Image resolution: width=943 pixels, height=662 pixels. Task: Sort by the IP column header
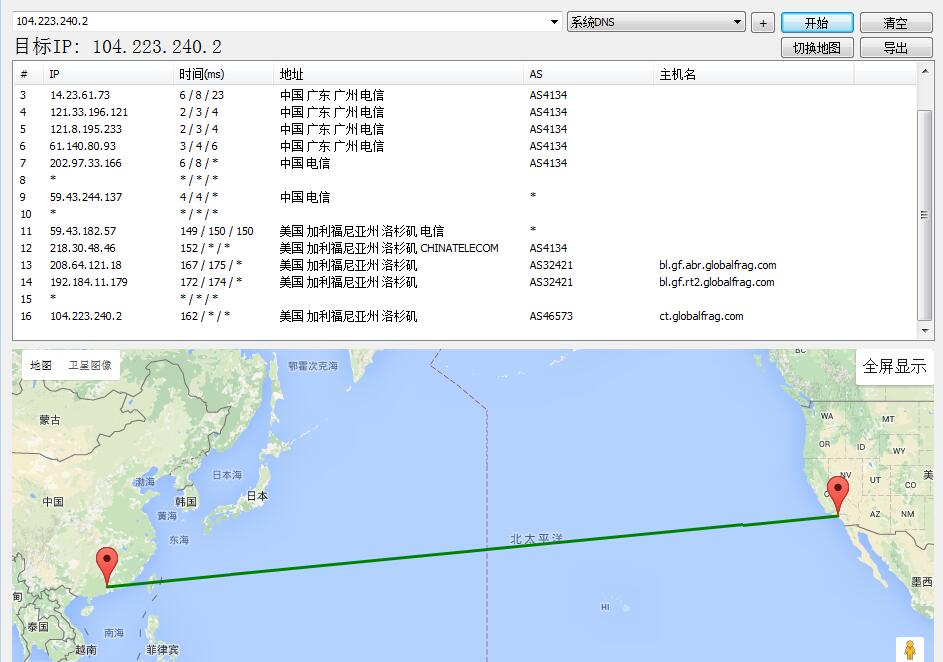click(x=108, y=74)
